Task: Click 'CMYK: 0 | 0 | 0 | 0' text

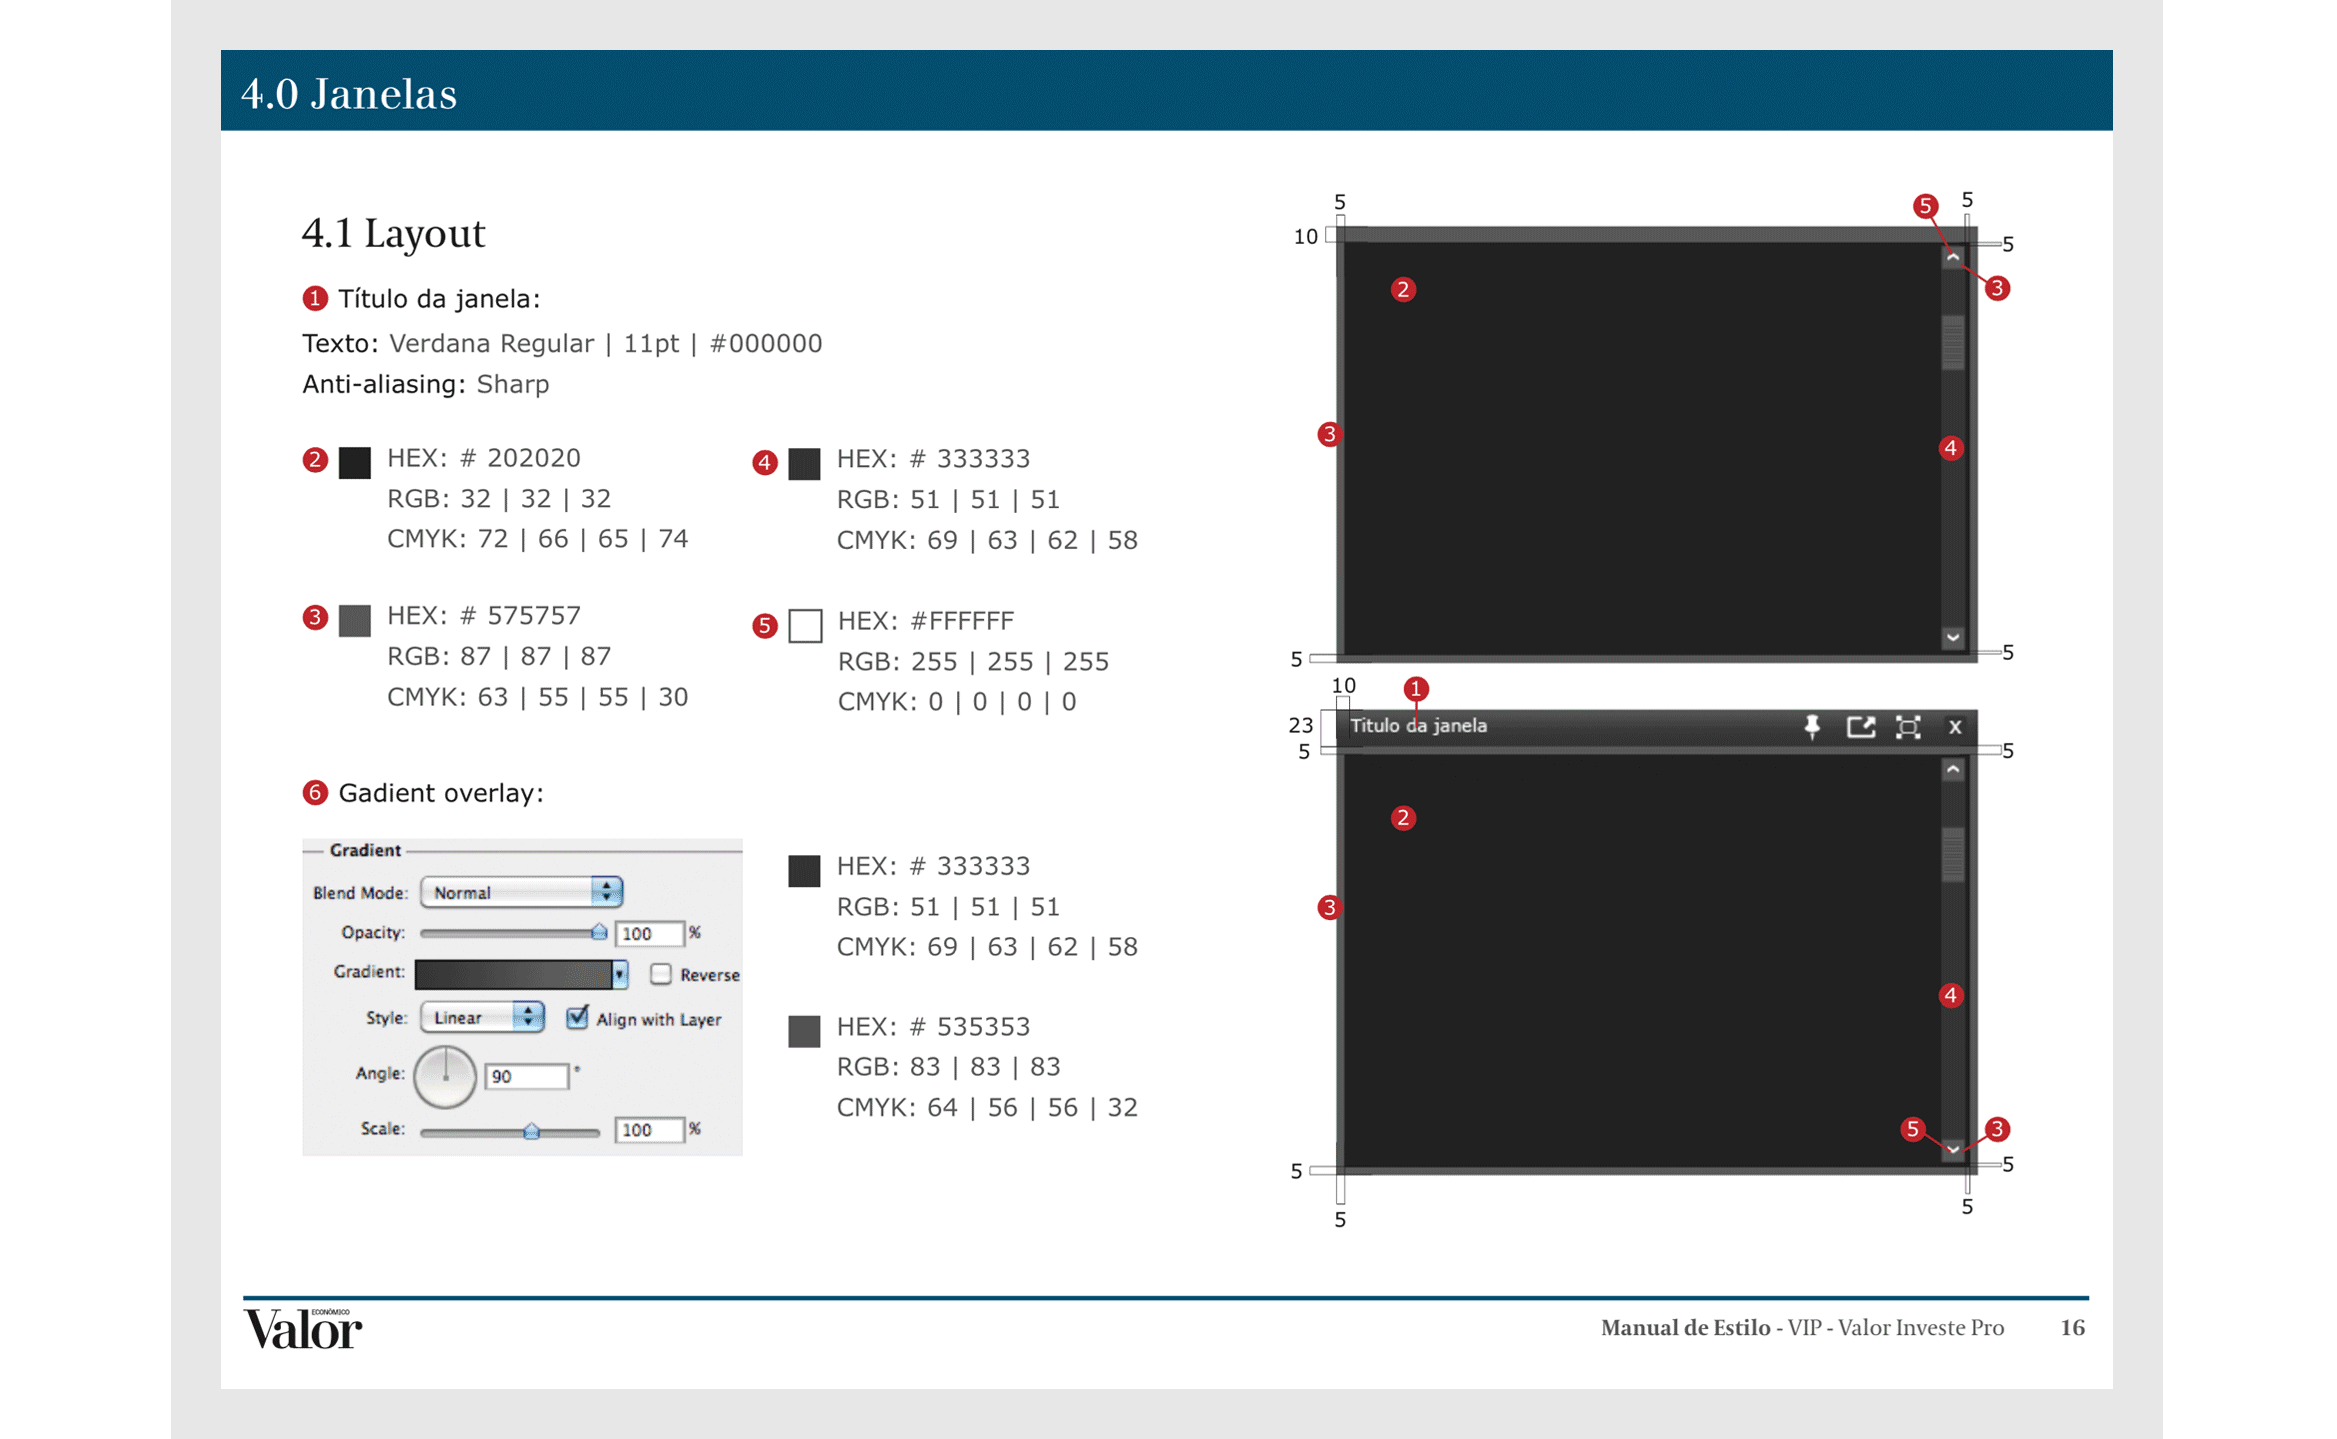Action: click(957, 702)
